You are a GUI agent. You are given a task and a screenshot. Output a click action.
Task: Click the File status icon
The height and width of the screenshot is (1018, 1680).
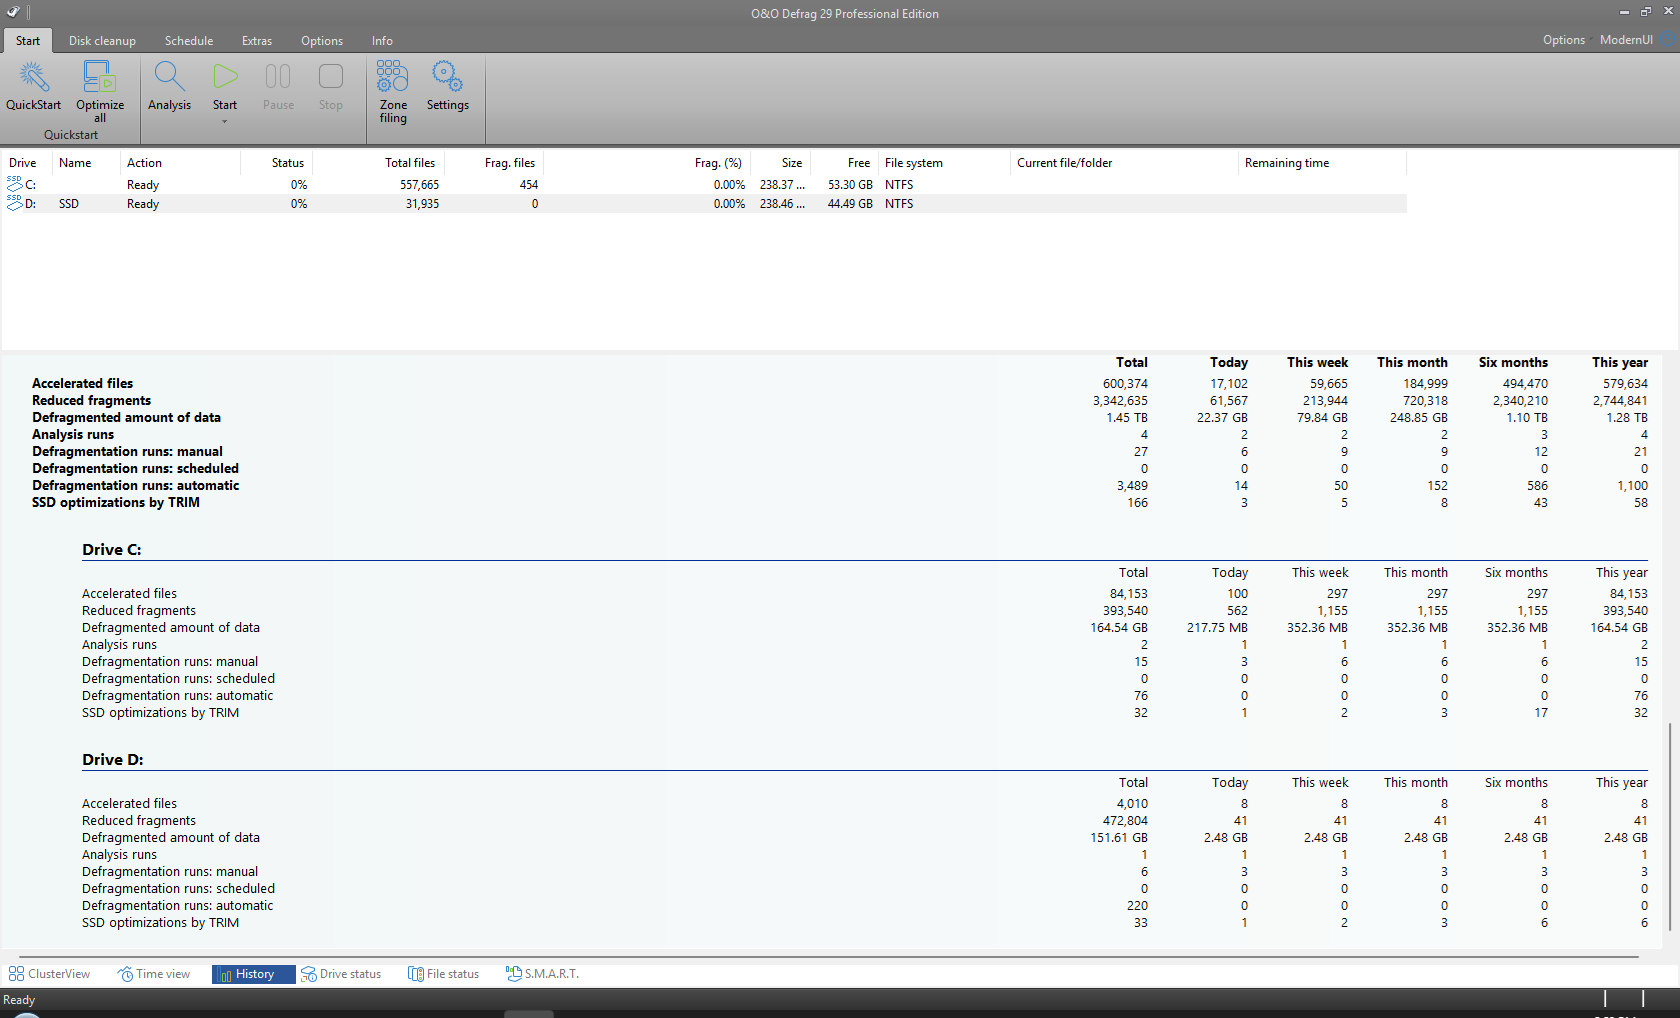(416, 974)
